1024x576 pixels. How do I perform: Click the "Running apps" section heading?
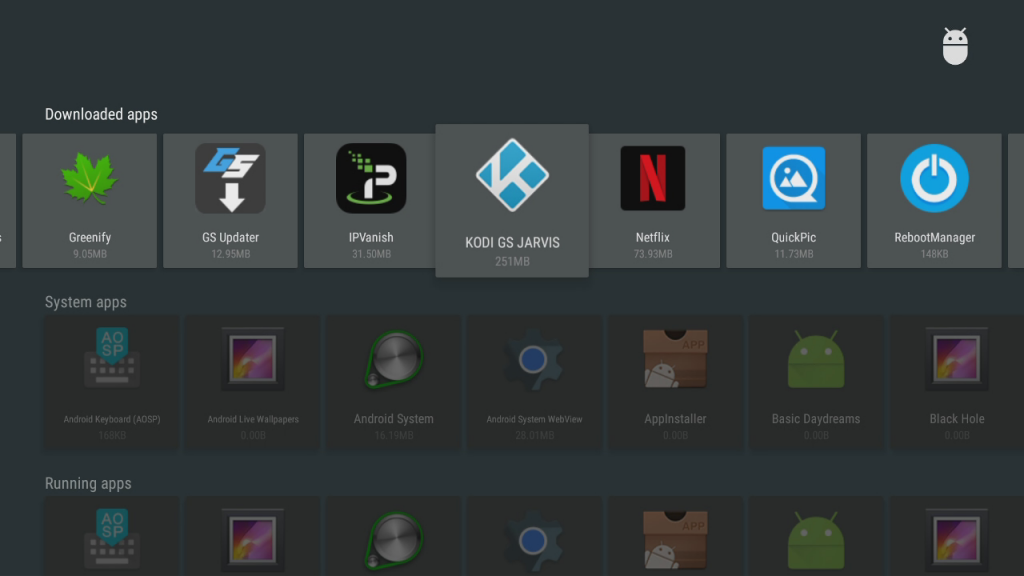click(88, 483)
